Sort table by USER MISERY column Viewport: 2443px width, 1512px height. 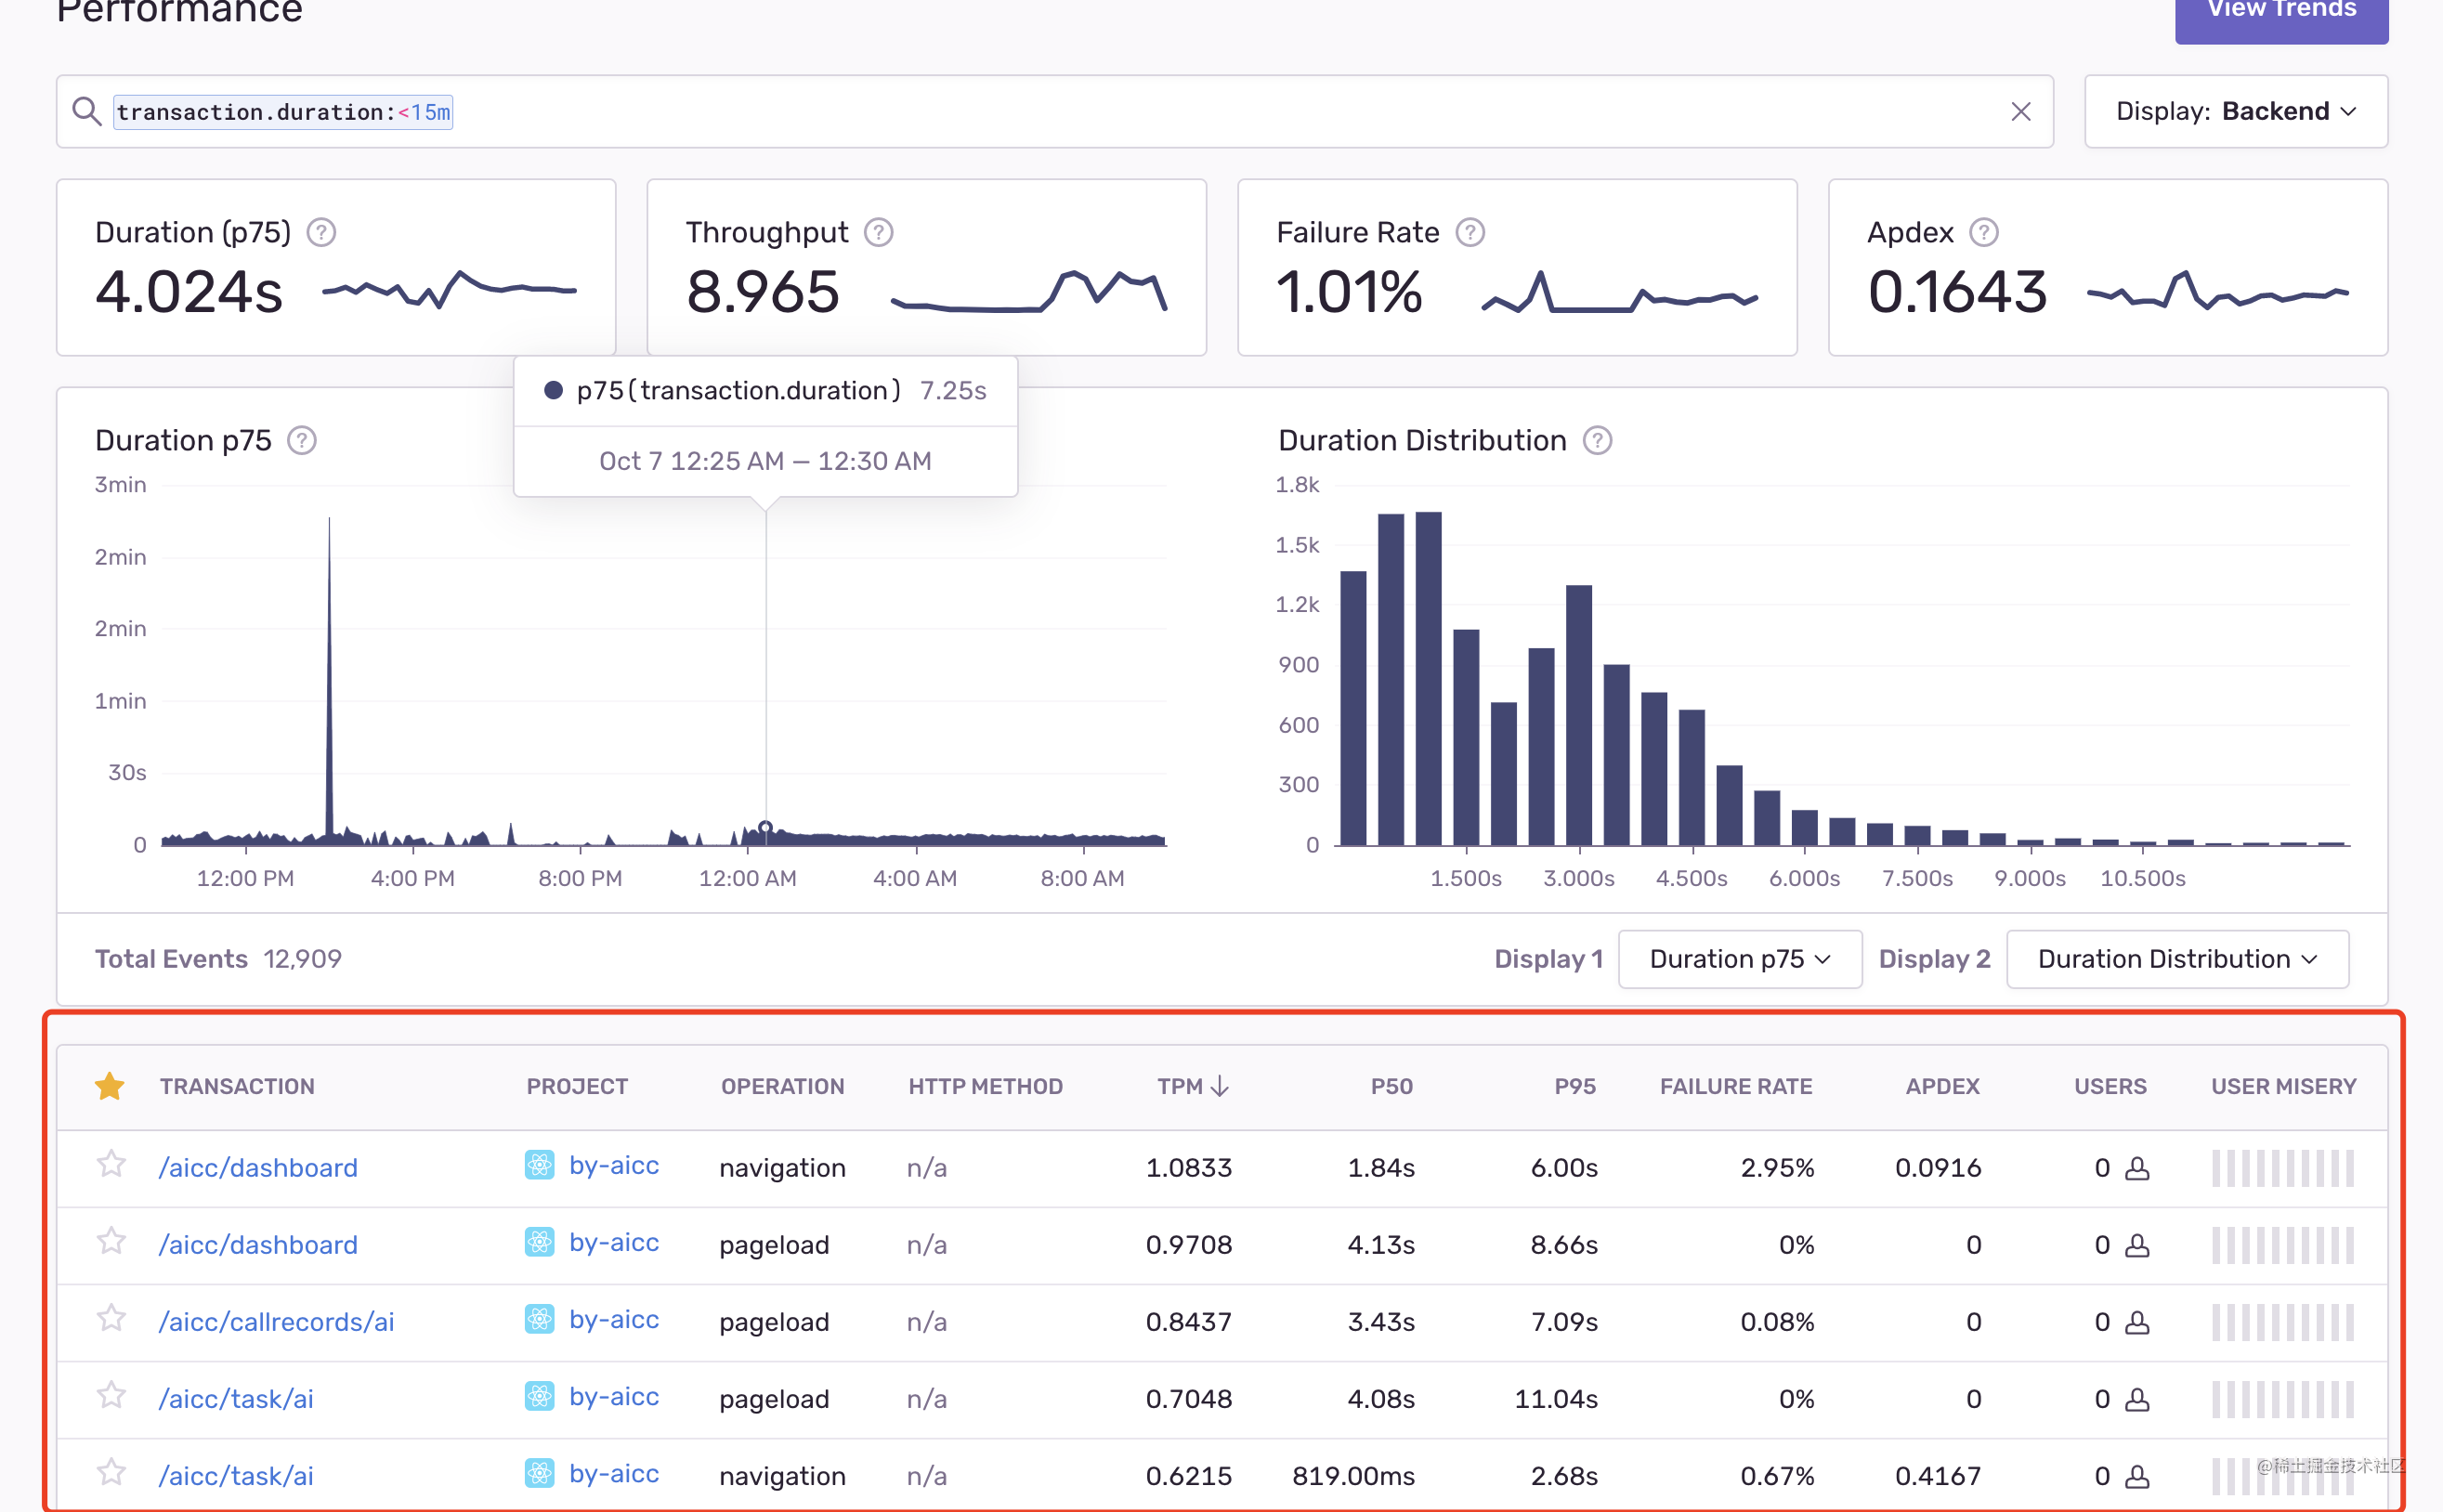(x=2283, y=1086)
